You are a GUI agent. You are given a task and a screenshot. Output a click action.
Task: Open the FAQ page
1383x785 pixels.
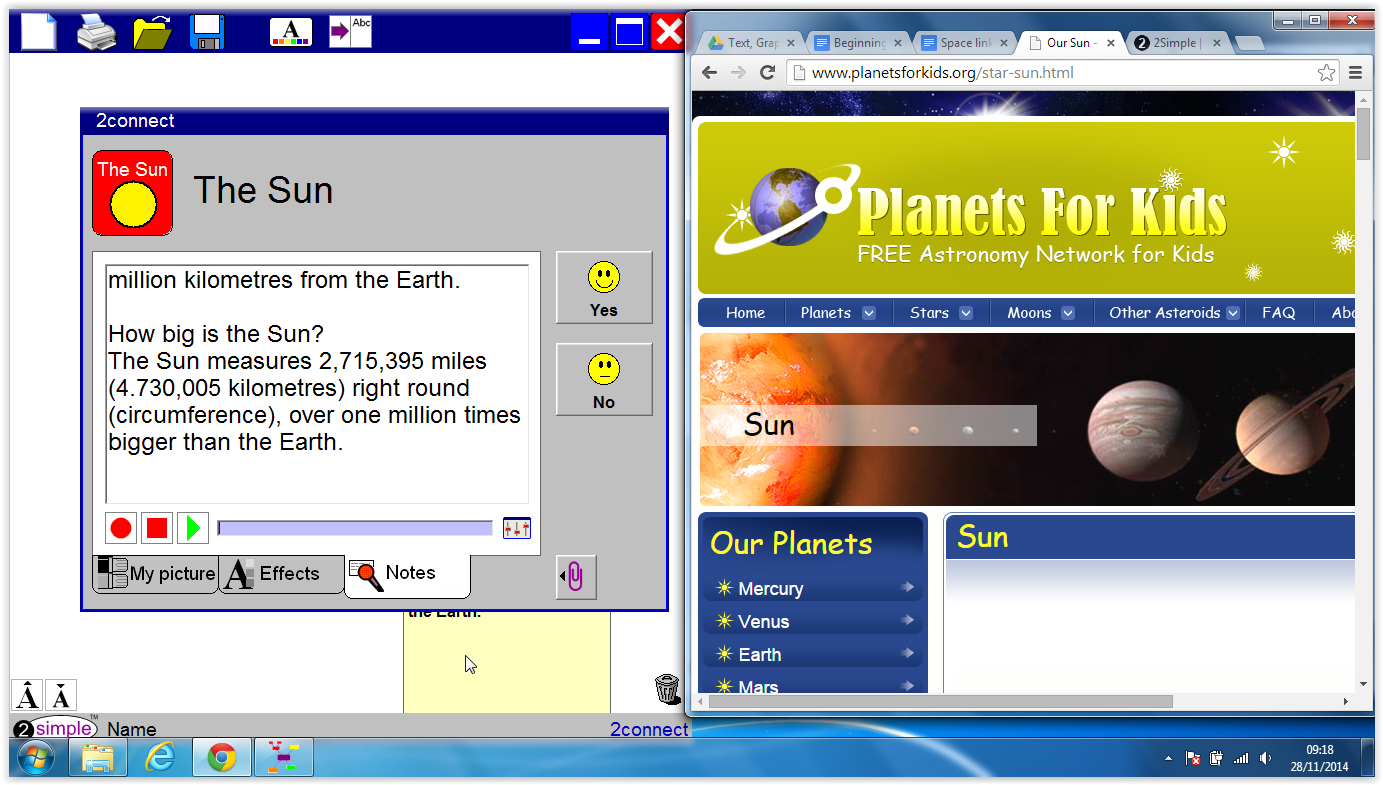click(x=1278, y=313)
